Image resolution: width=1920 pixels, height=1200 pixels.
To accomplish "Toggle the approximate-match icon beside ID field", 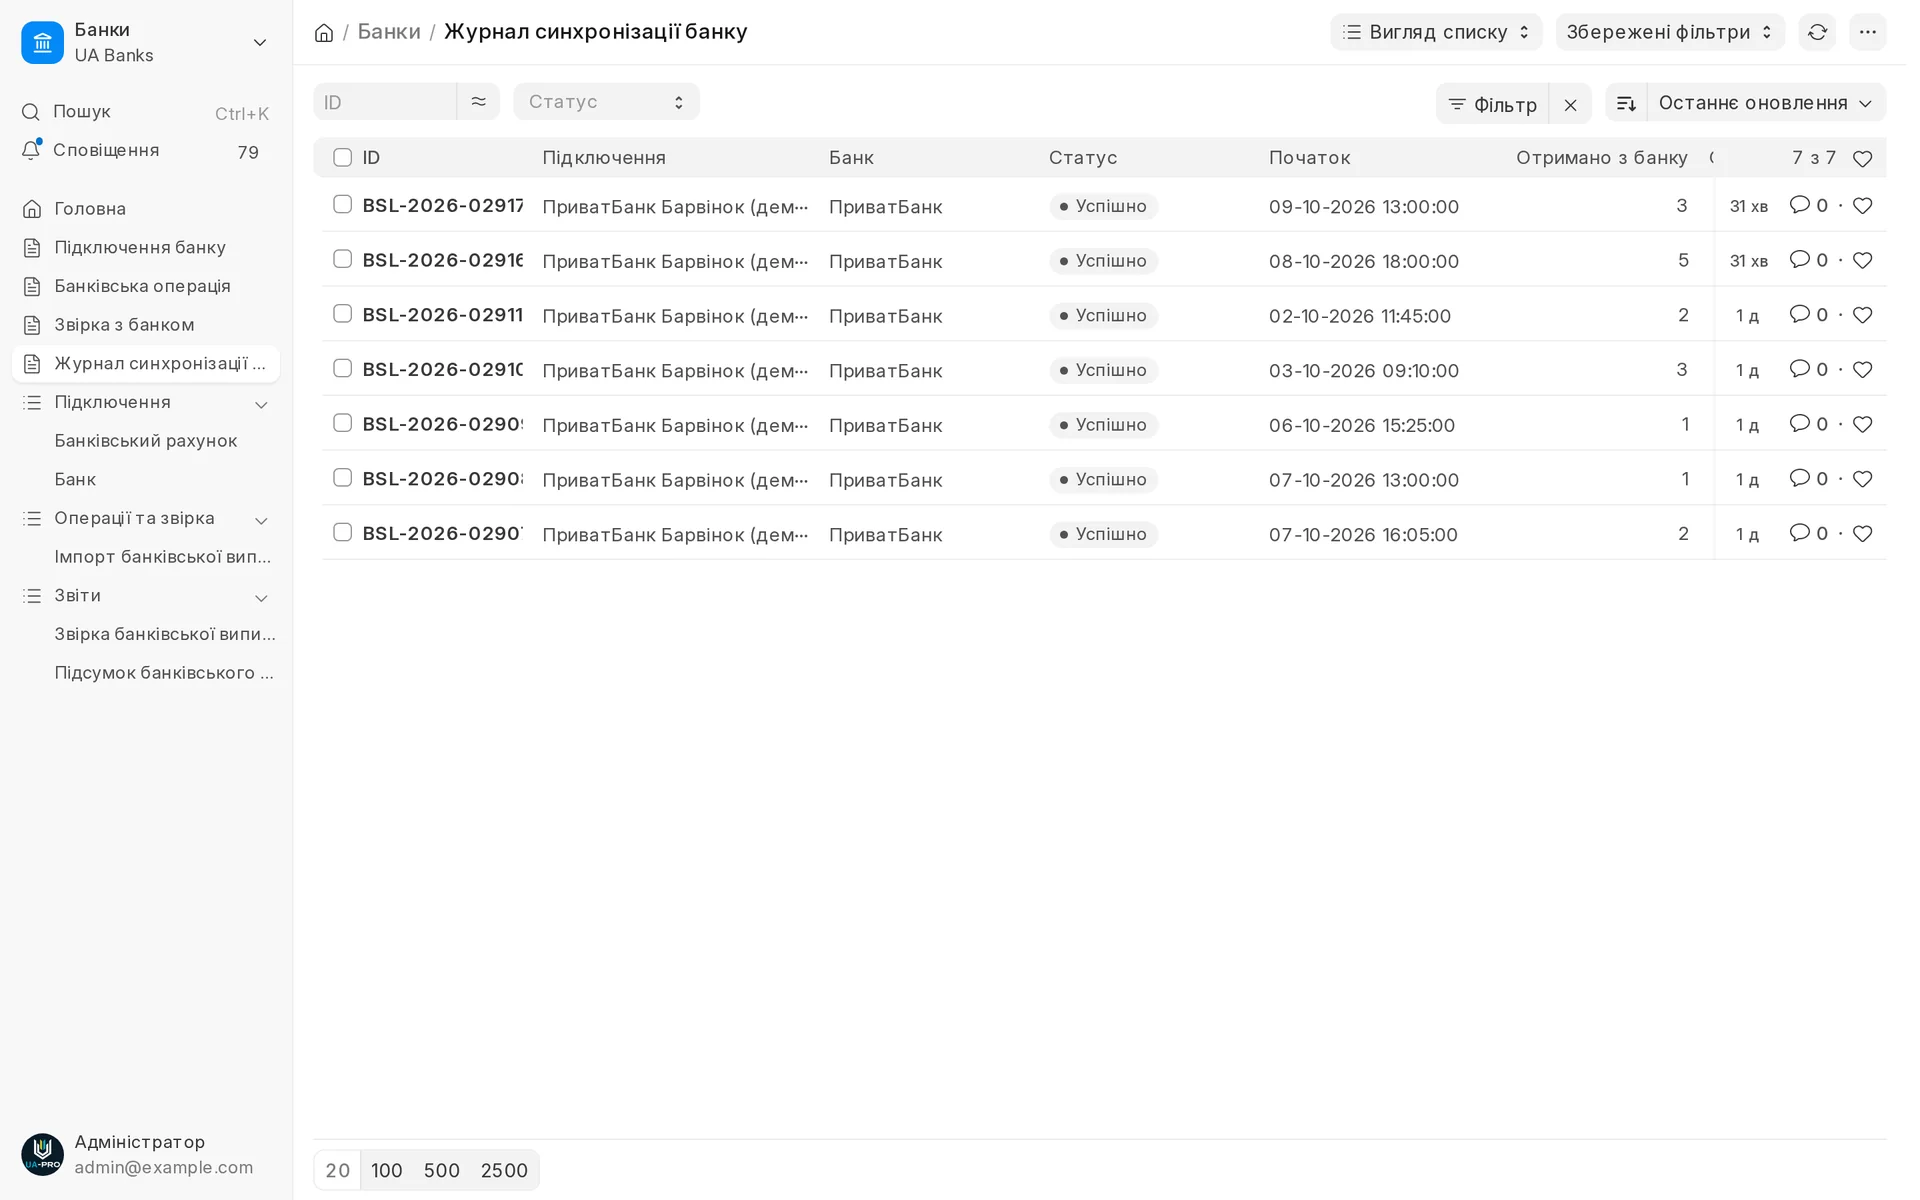I will [x=478, y=102].
